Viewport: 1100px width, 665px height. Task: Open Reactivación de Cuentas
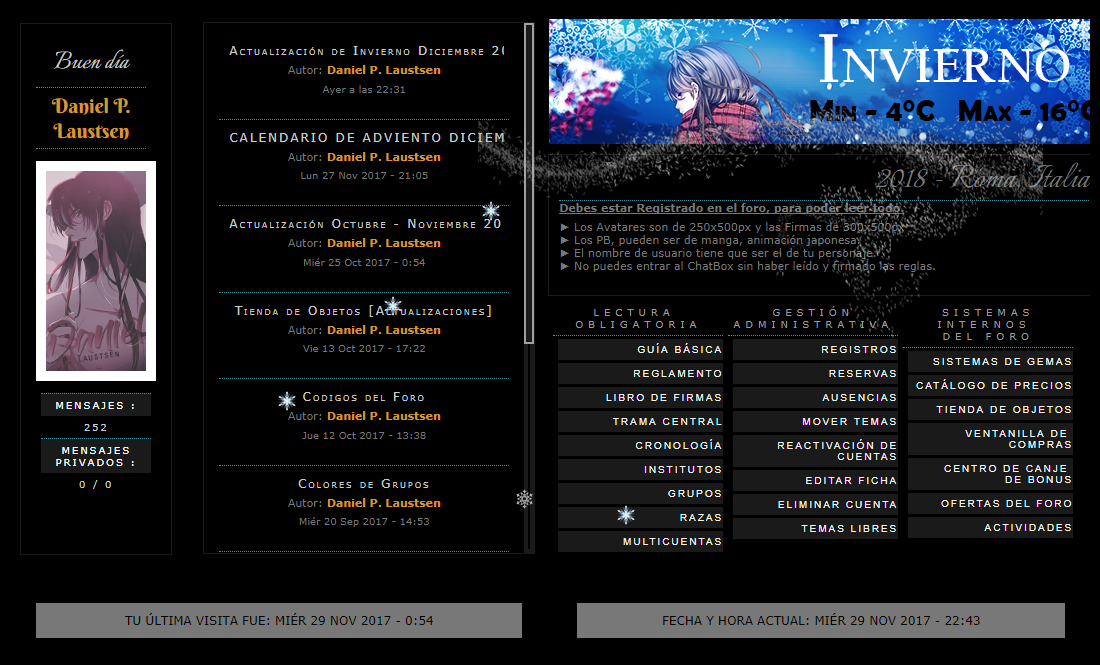tap(815, 450)
